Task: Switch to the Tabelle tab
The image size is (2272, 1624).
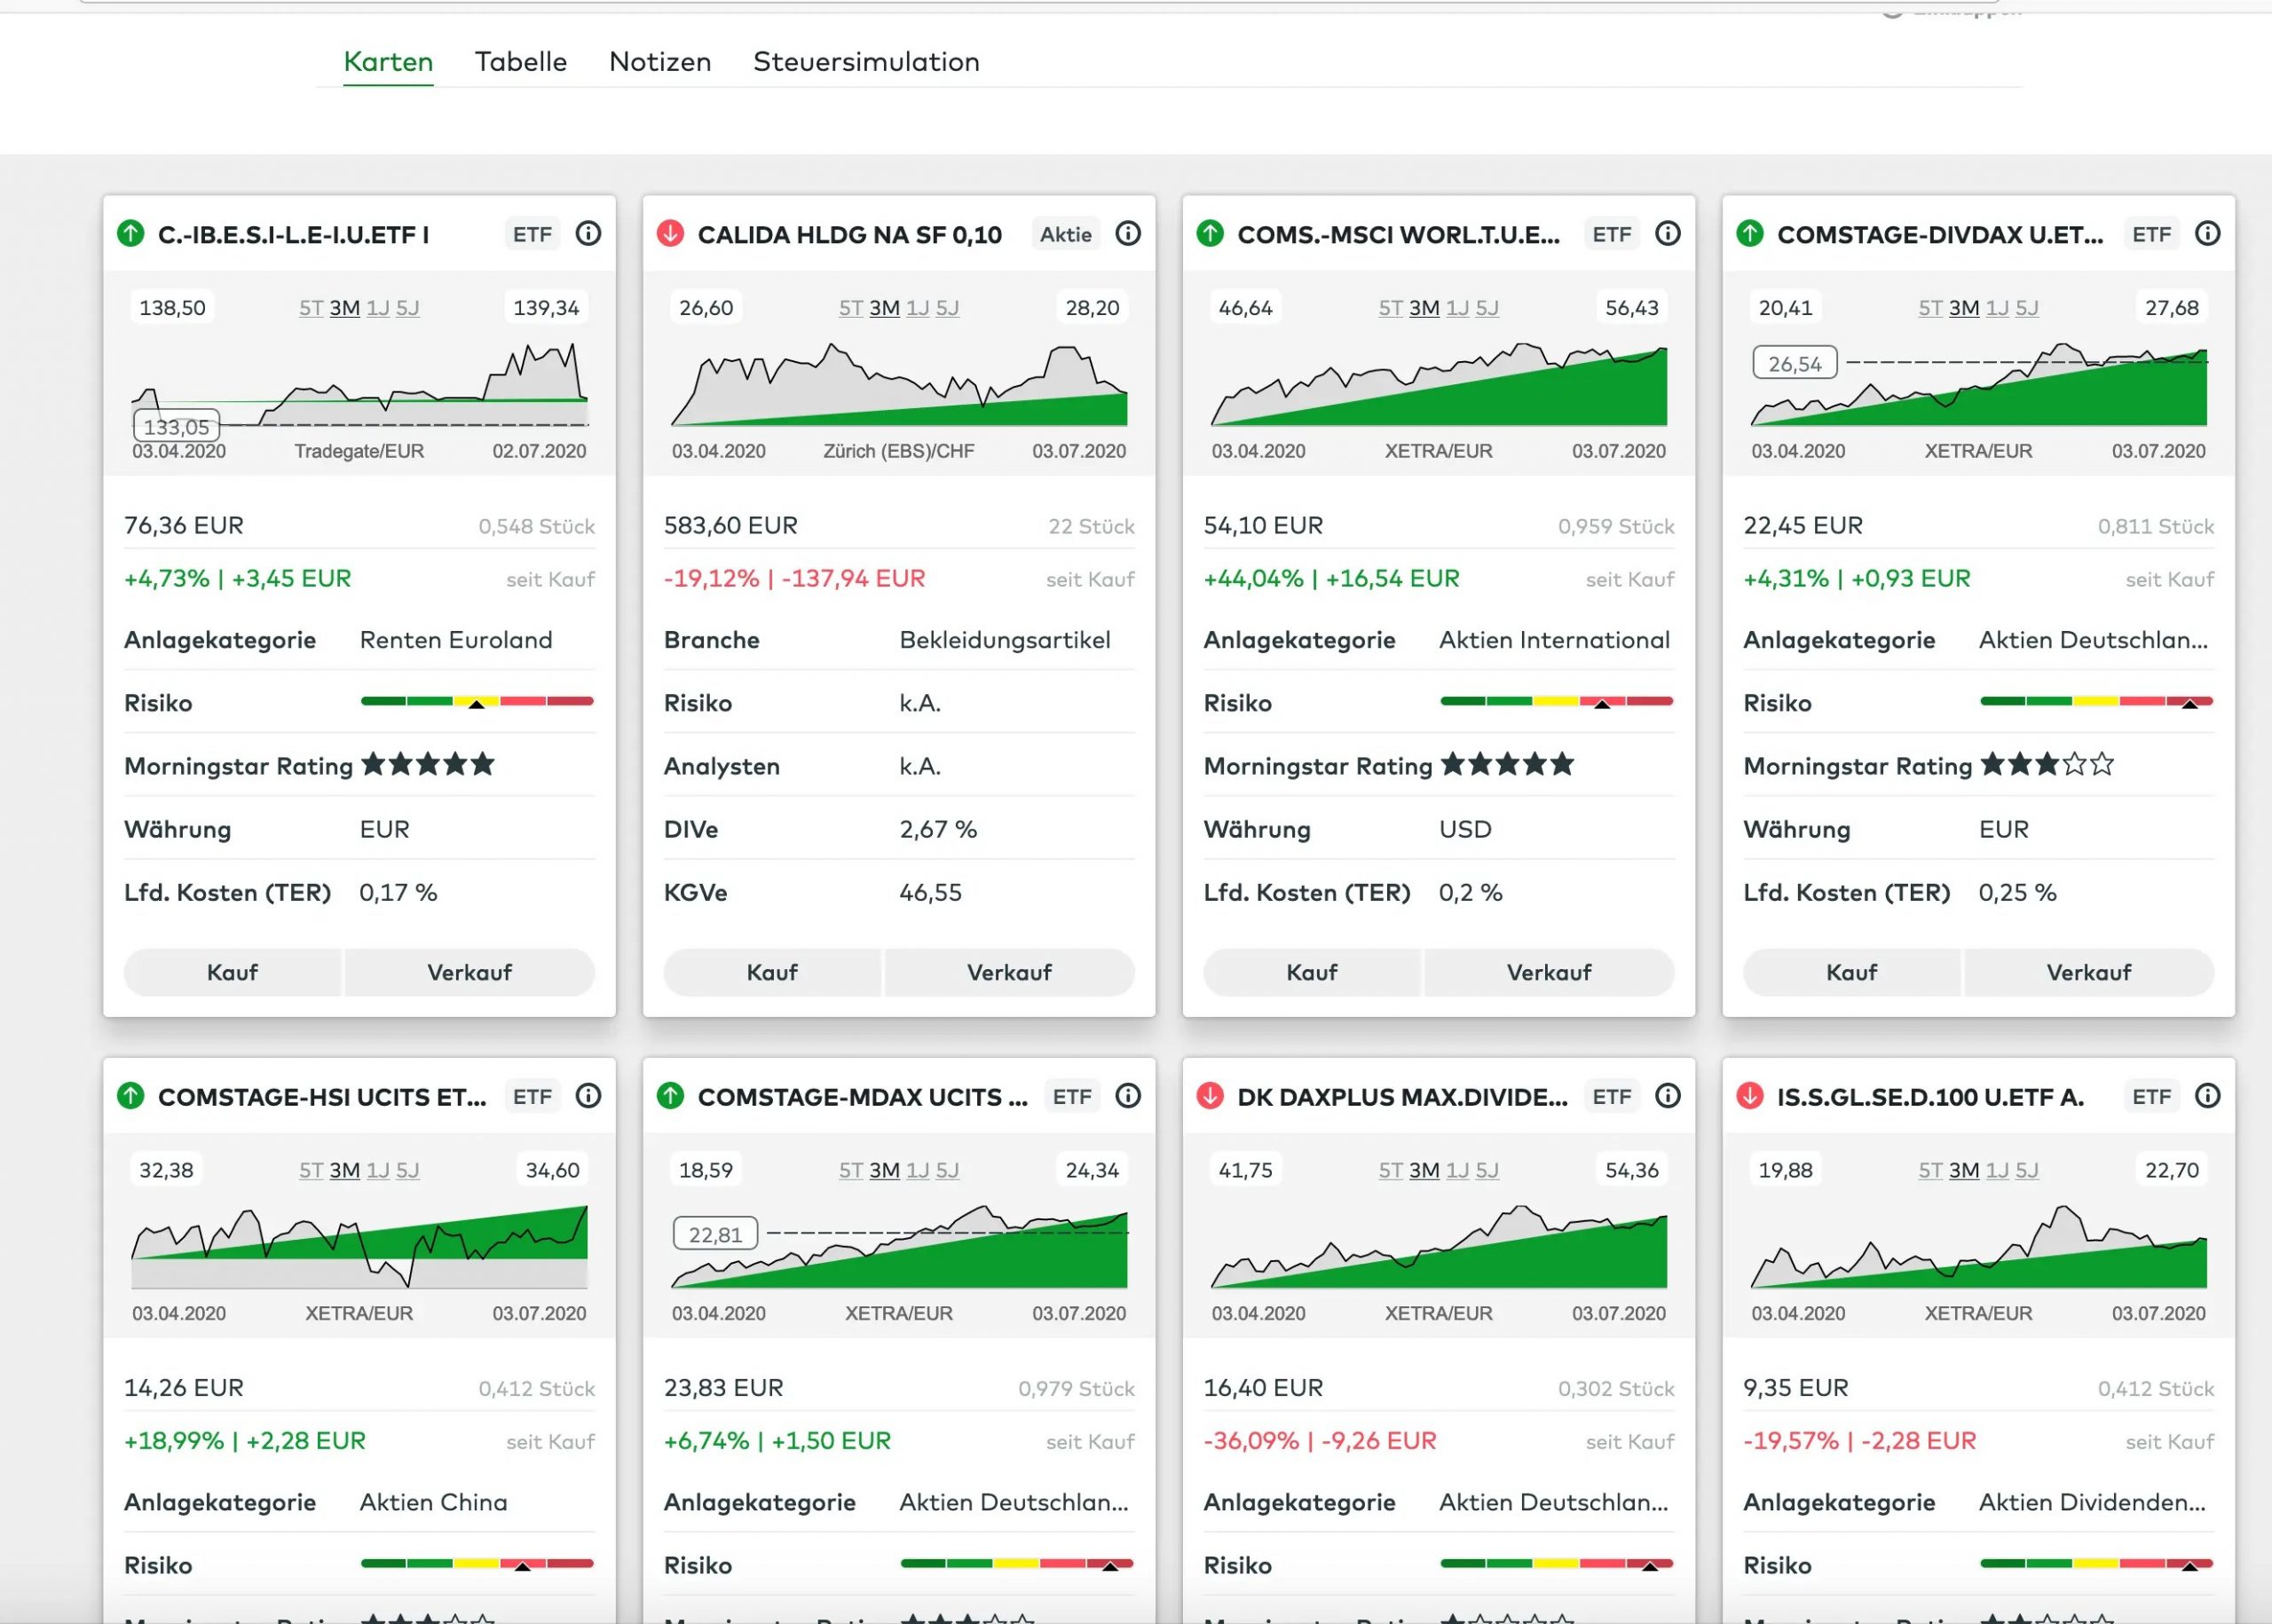Action: (x=520, y=62)
